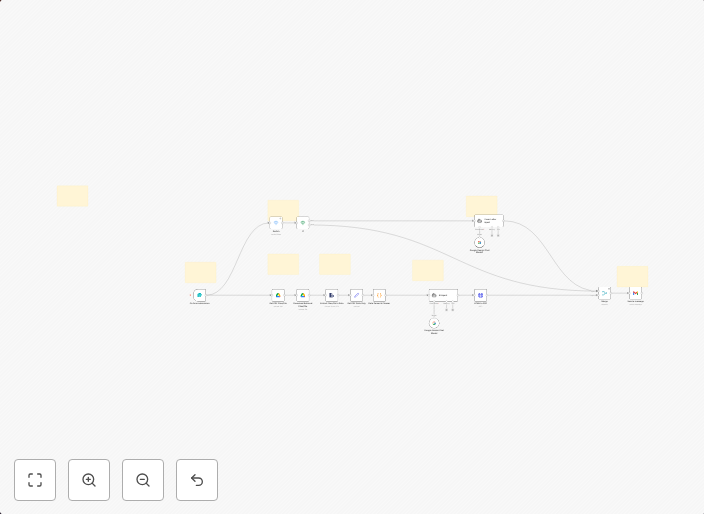The height and width of the screenshot is (514, 704).
Task: Click the green diamond node in upper branch
Action: coord(302,222)
